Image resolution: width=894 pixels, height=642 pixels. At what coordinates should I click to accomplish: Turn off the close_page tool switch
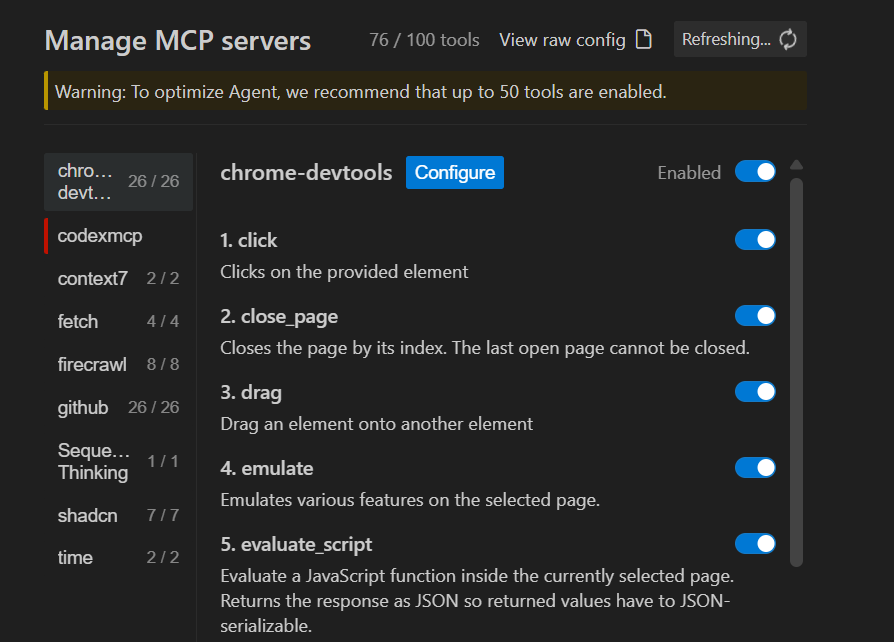click(755, 315)
